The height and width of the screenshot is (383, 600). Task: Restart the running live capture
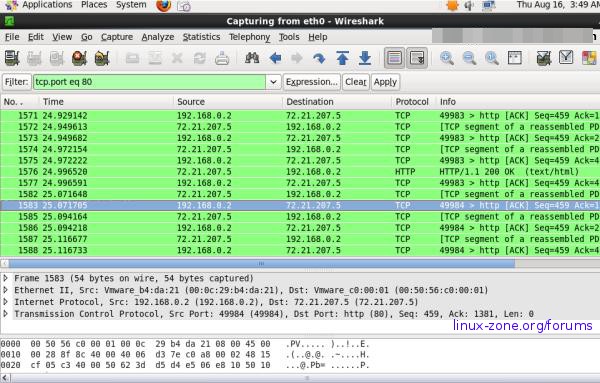click(102, 59)
